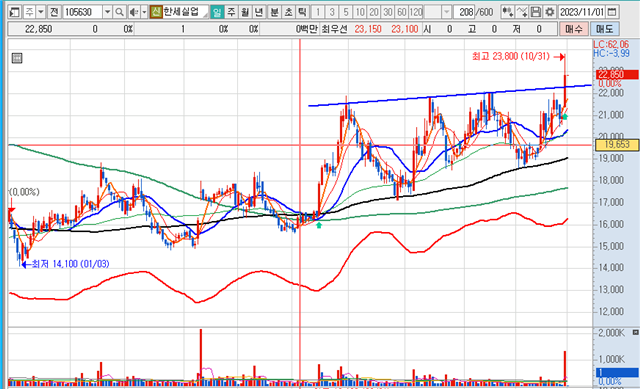The width and height of the screenshot is (640, 389).
Task: Select the 일 daily chart period
Action: (217, 12)
